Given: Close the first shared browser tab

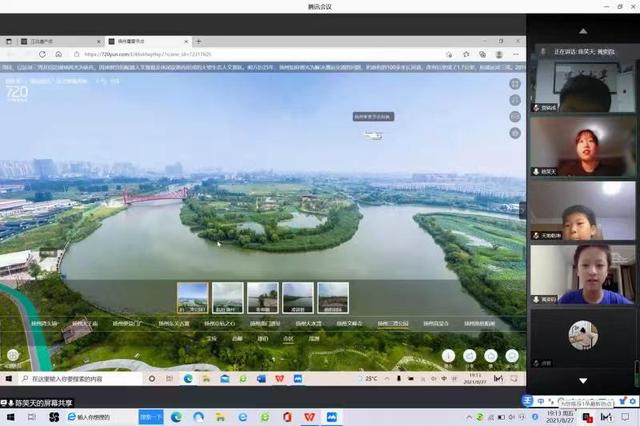Looking at the screenshot, I should [99, 42].
